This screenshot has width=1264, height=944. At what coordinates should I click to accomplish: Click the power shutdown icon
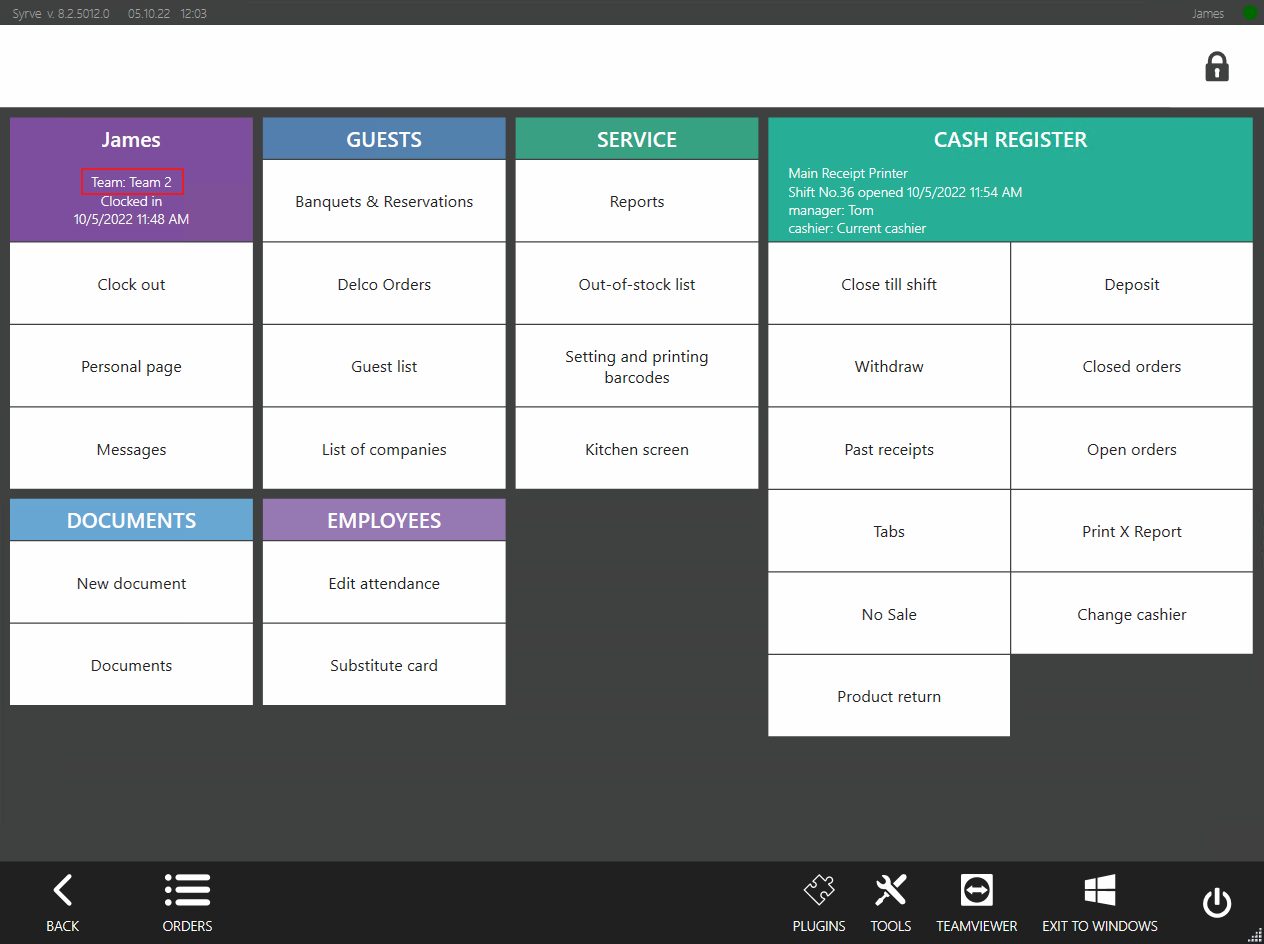pos(1216,903)
